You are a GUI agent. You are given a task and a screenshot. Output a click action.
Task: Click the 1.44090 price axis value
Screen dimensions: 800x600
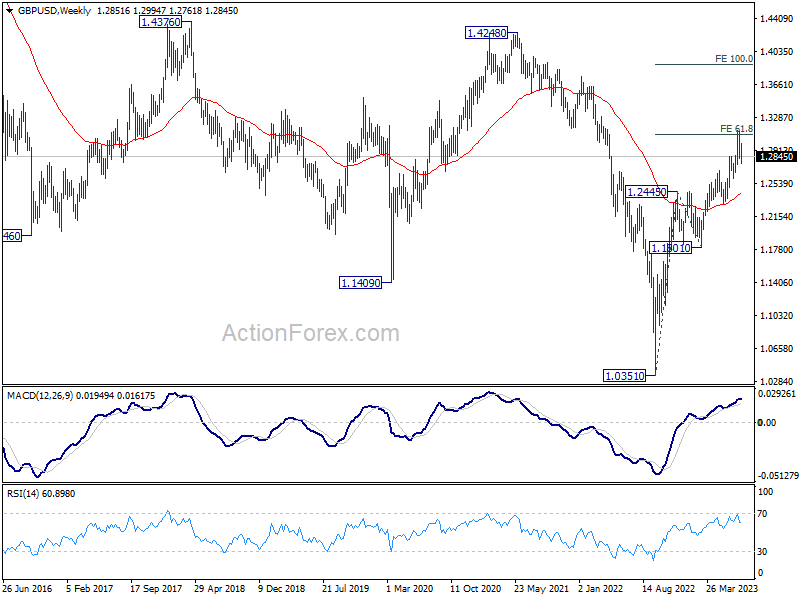pos(776,19)
